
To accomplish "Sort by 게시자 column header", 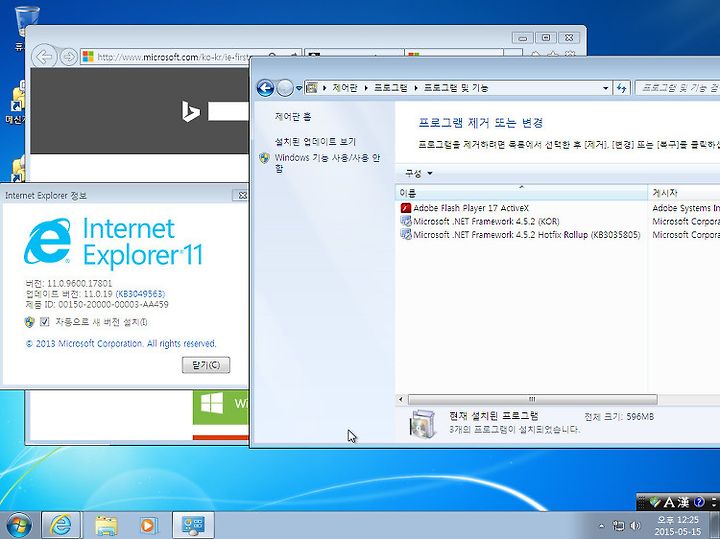I will [x=684, y=193].
